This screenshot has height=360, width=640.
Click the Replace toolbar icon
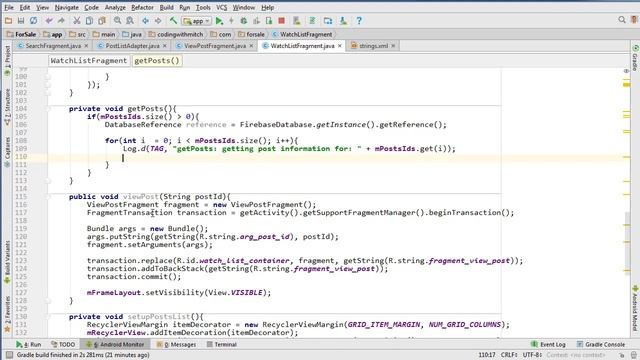[x=130, y=20]
